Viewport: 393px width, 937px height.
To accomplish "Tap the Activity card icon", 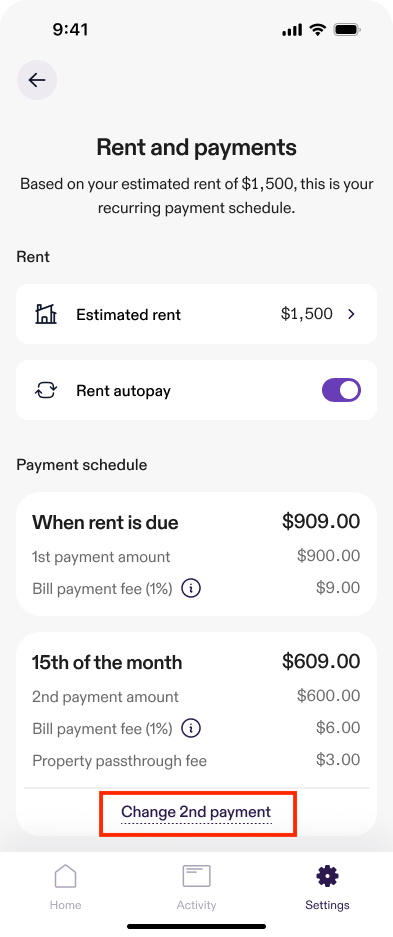I will pos(196,877).
